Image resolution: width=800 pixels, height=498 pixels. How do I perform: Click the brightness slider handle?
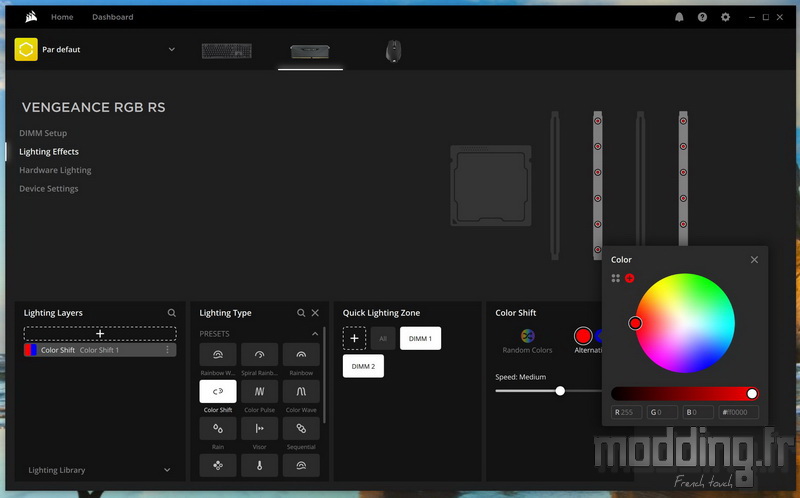752,393
